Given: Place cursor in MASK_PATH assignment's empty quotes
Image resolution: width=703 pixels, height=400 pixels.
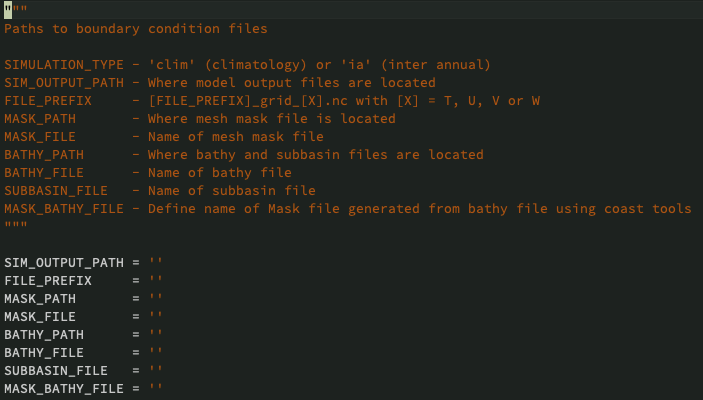Looking at the screenshot, I should [x=156, y=298].
